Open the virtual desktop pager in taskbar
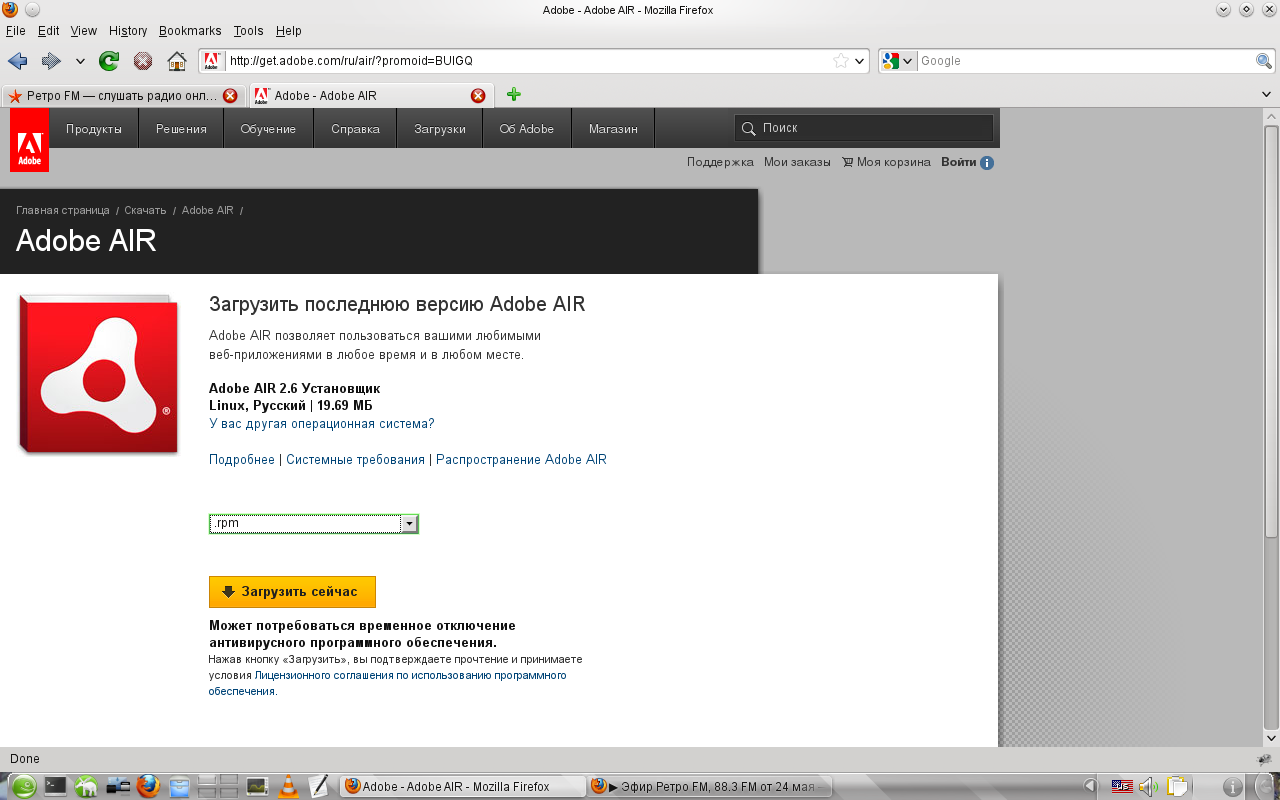 (218, 787)
